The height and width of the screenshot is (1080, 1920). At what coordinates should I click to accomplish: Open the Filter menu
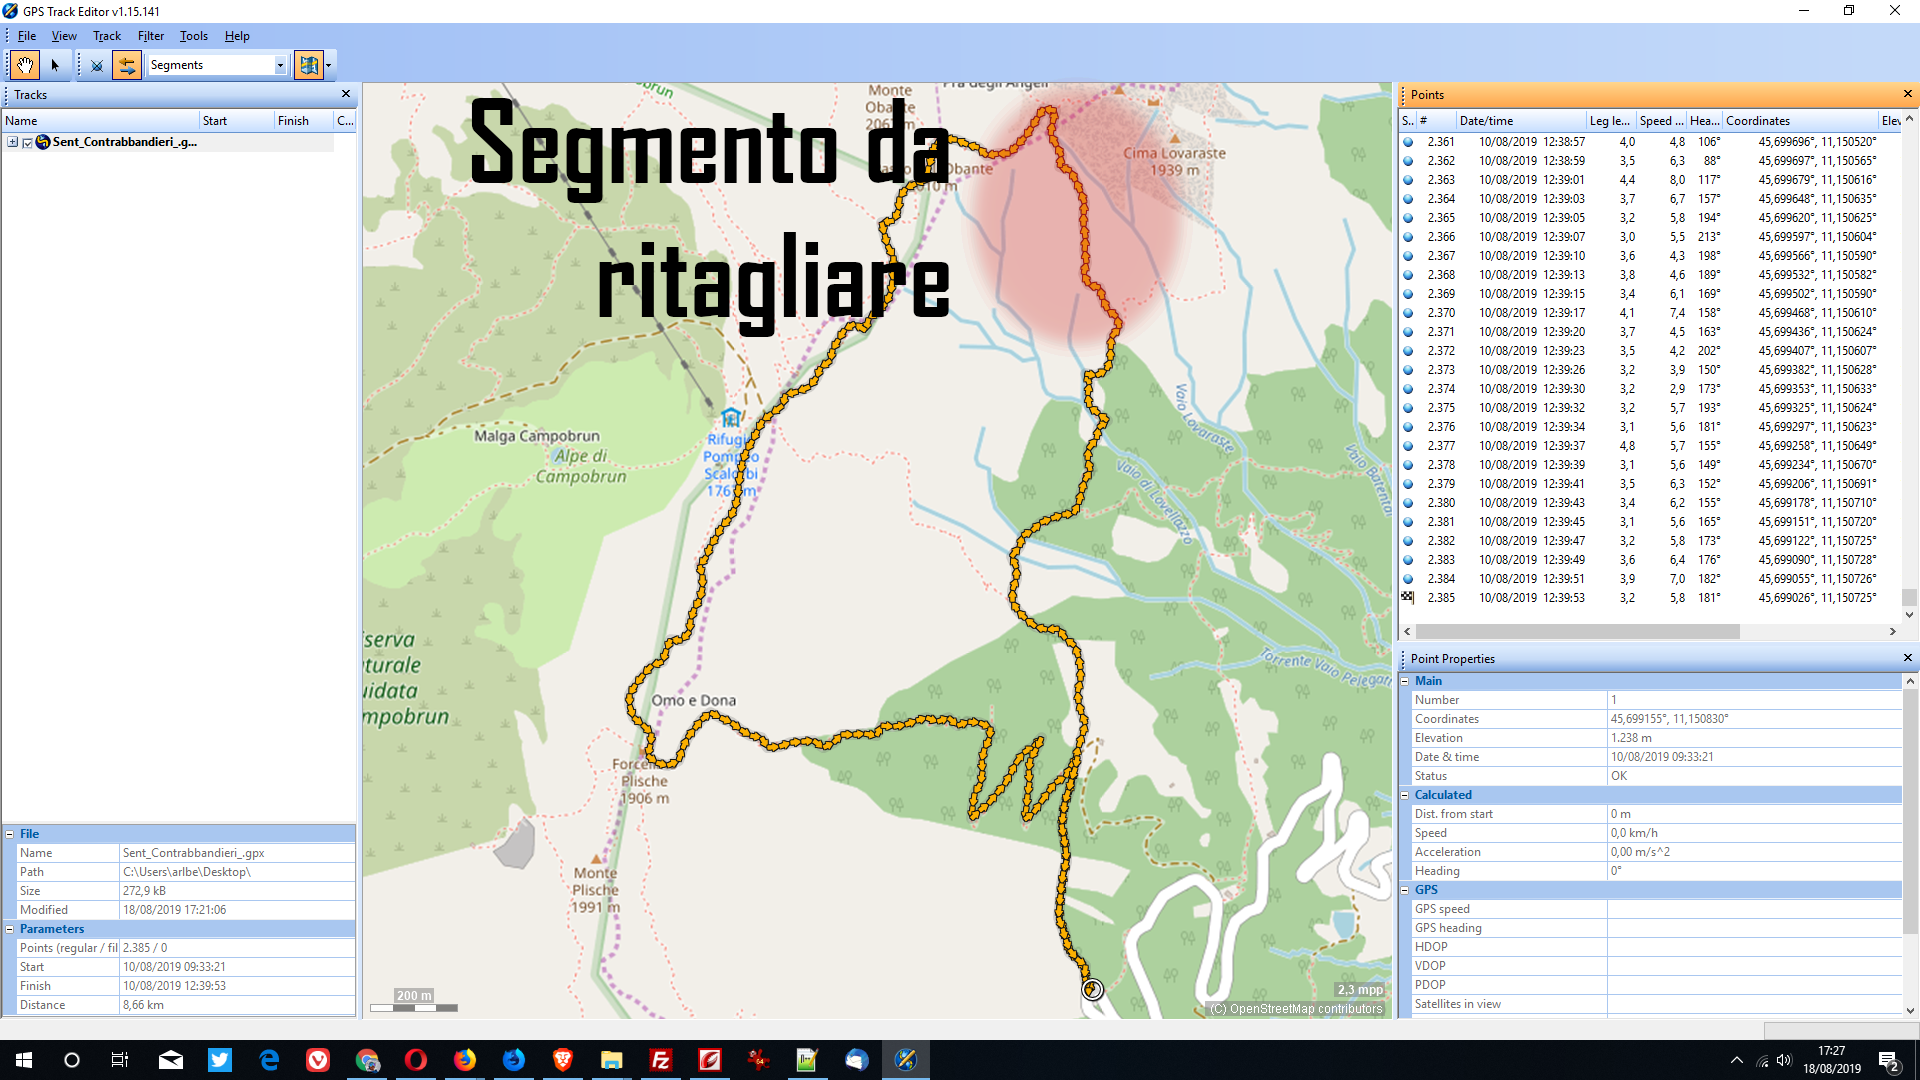(x=151, y=36)
